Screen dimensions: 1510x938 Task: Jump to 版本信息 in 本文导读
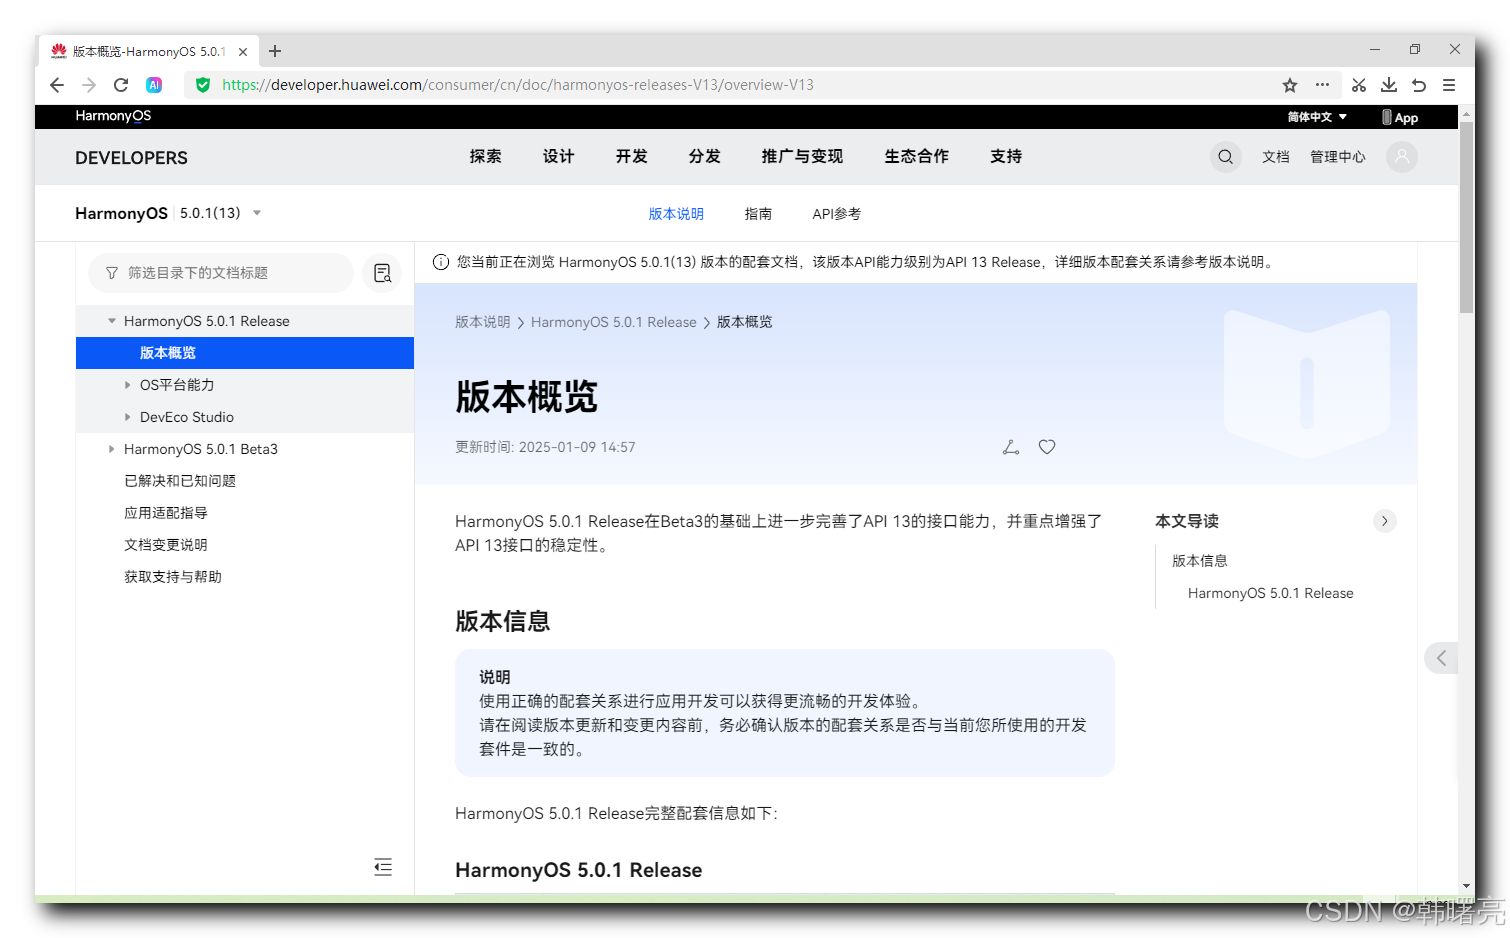pyautogui.click(x=1199, y=561)
